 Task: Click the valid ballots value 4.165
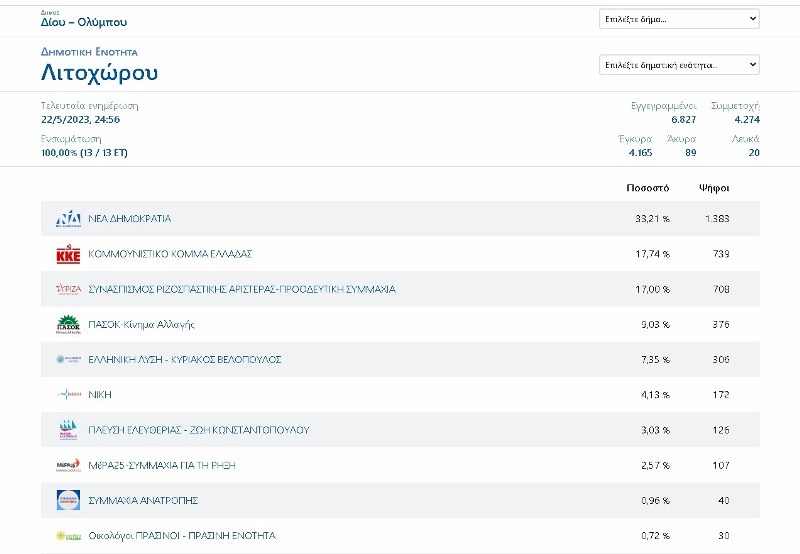640,153
